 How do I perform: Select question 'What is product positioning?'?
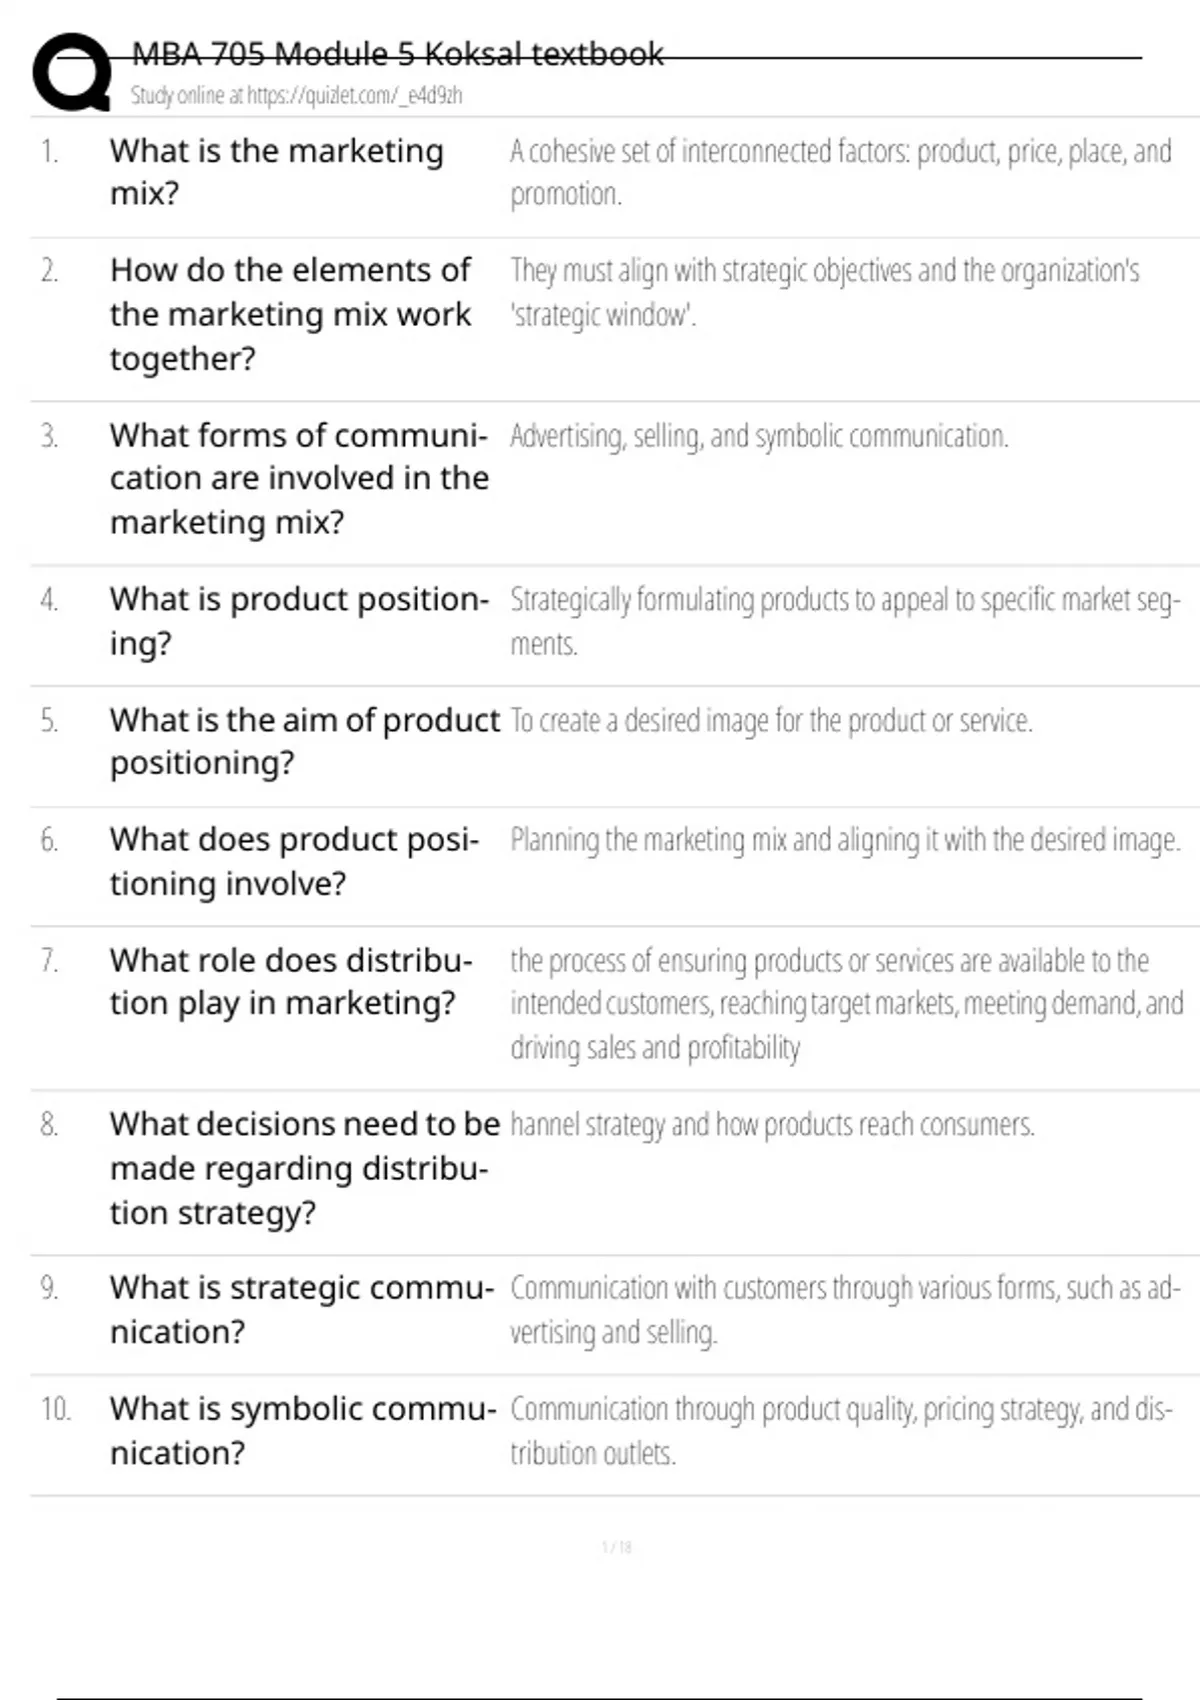point(299,621)
